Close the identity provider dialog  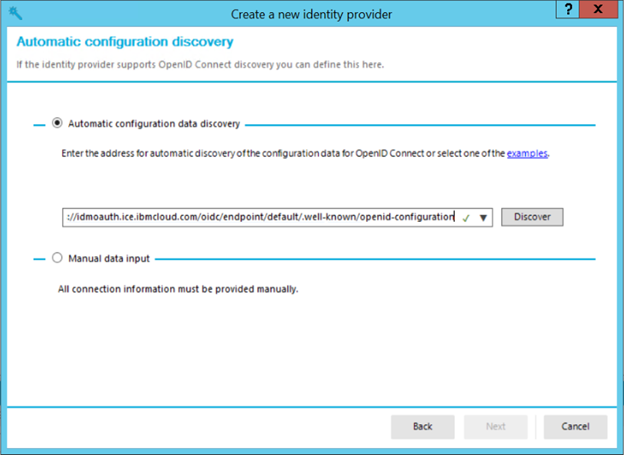click(598, 9)
